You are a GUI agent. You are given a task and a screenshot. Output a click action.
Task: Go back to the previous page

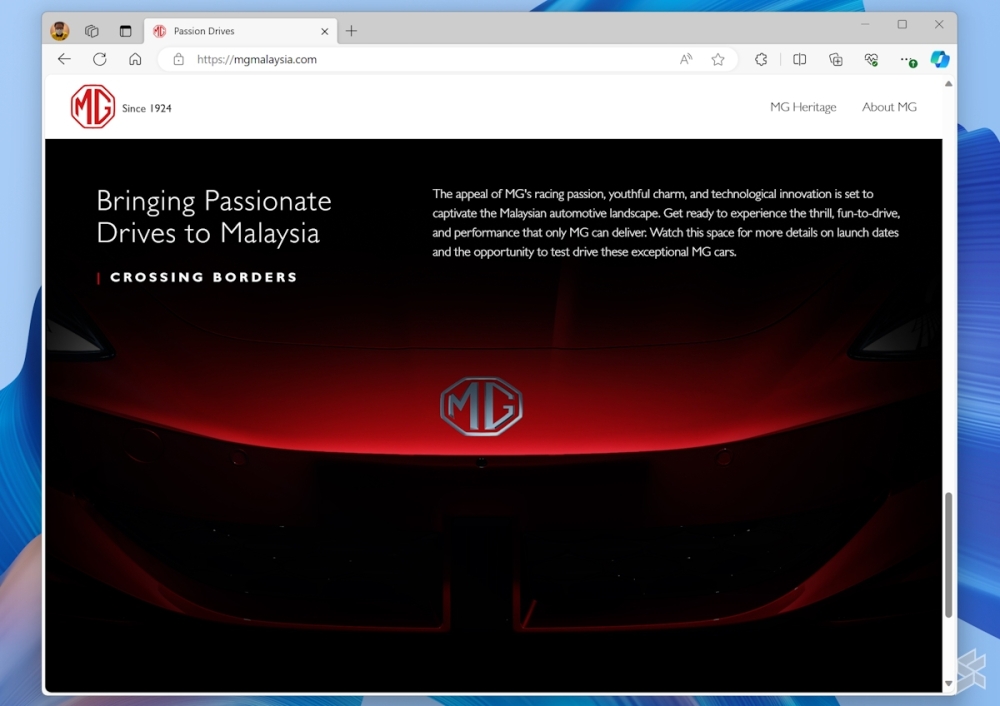point(64,59)
